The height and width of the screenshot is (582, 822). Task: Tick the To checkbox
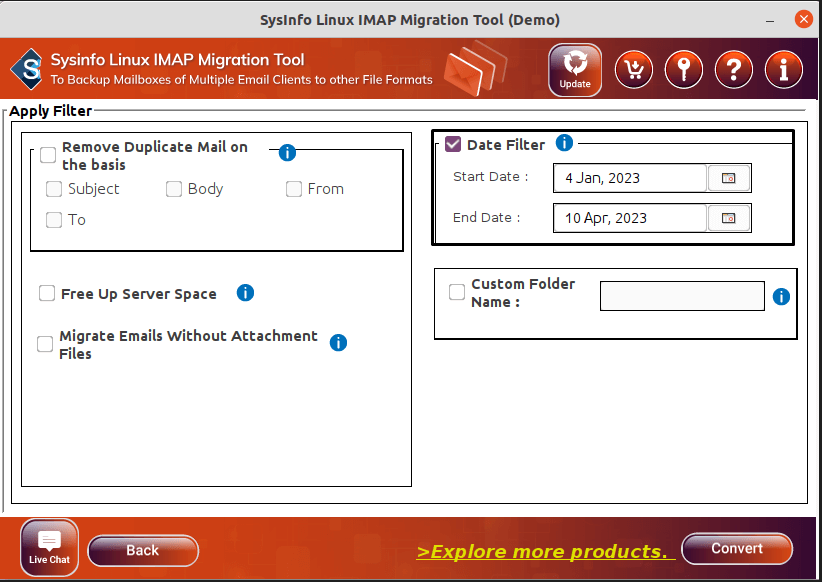(54, 220)
